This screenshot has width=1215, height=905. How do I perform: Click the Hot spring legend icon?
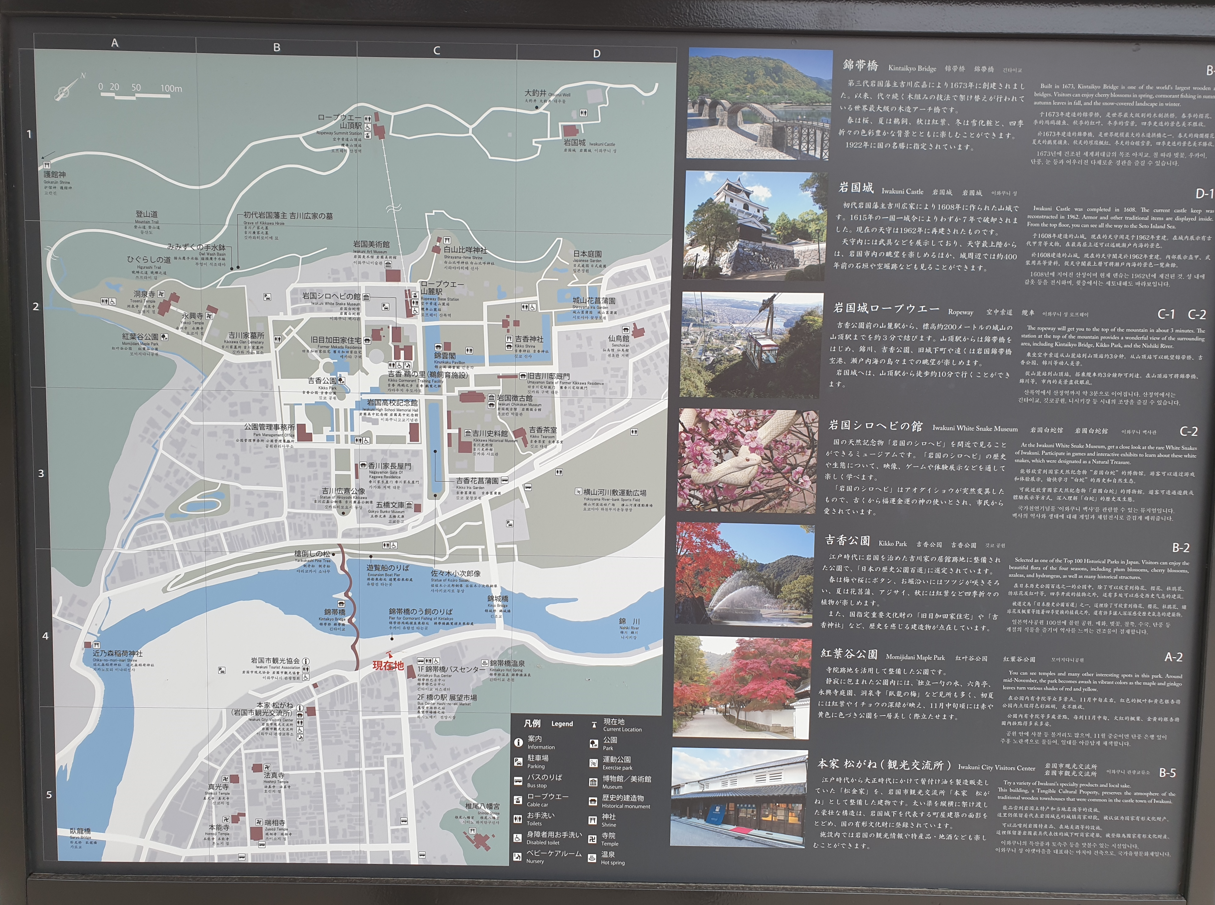594,858
